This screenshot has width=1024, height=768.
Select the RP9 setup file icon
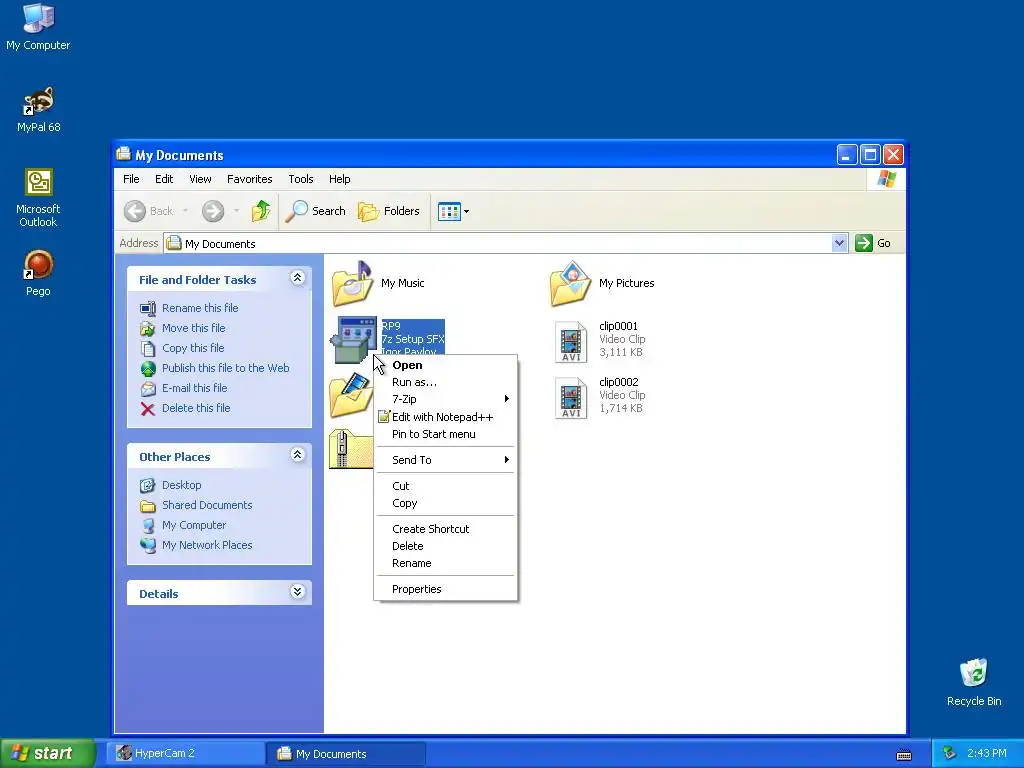pos(353,340)
